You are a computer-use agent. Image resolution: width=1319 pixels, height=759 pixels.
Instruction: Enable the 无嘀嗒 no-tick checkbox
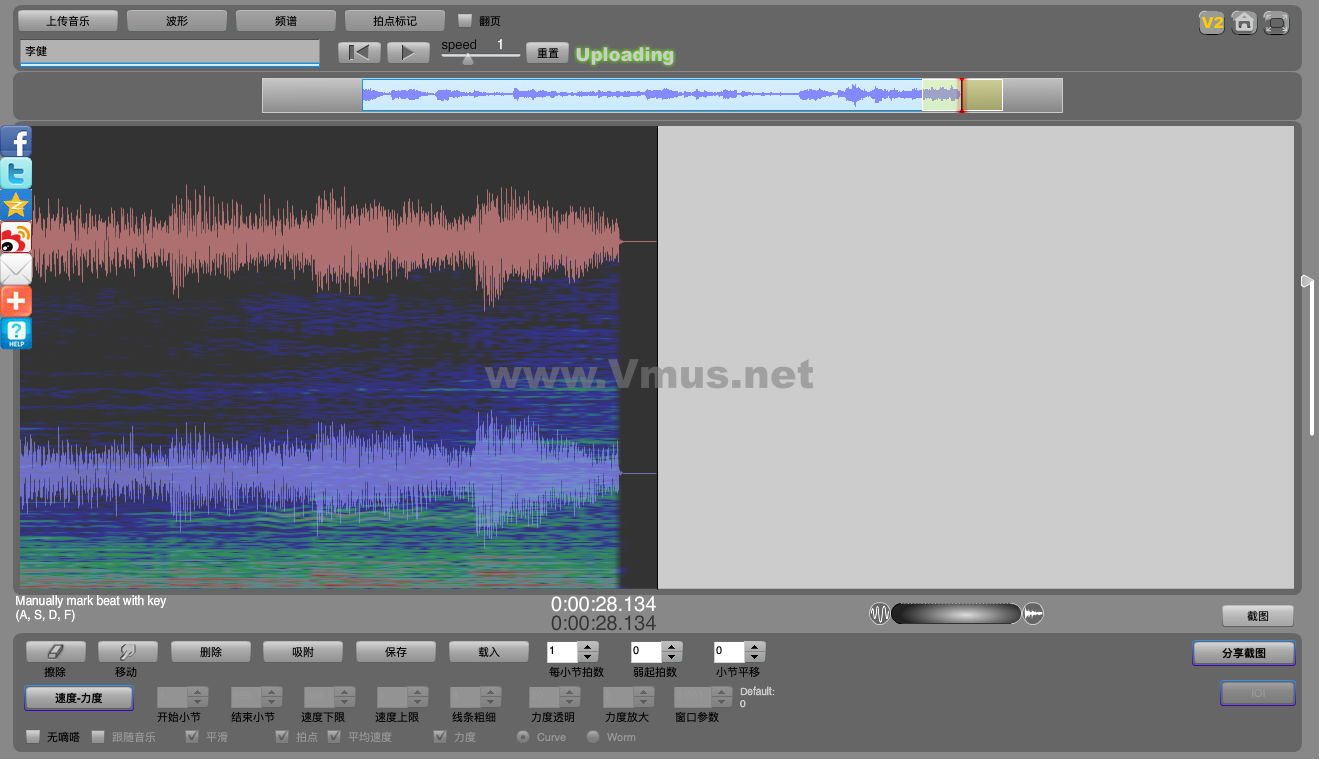click(x=33, y=737)
